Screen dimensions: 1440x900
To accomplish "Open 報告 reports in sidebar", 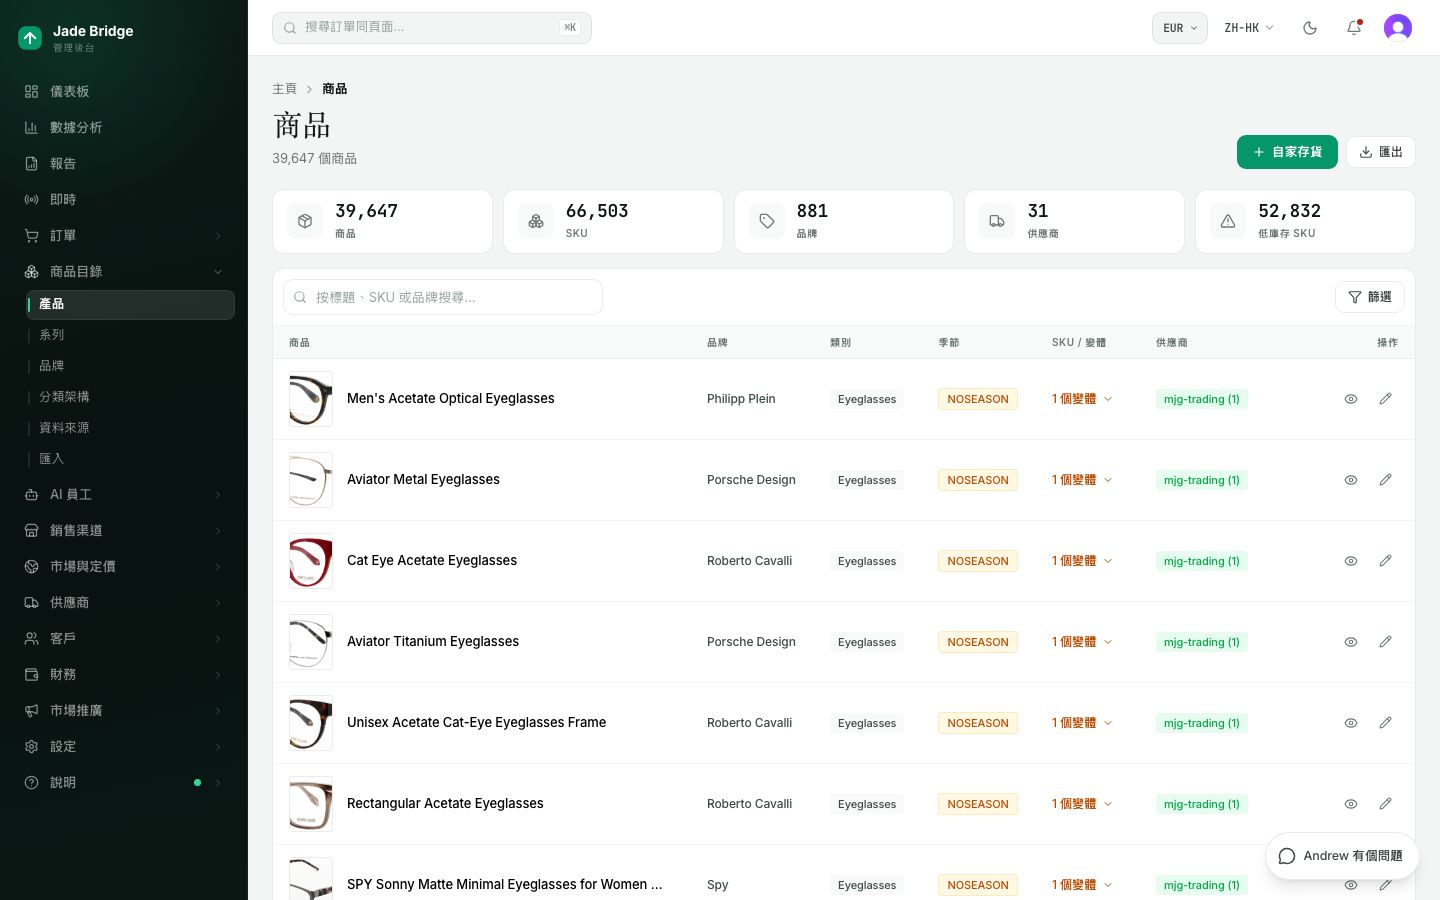I will (x=124, y=164).
